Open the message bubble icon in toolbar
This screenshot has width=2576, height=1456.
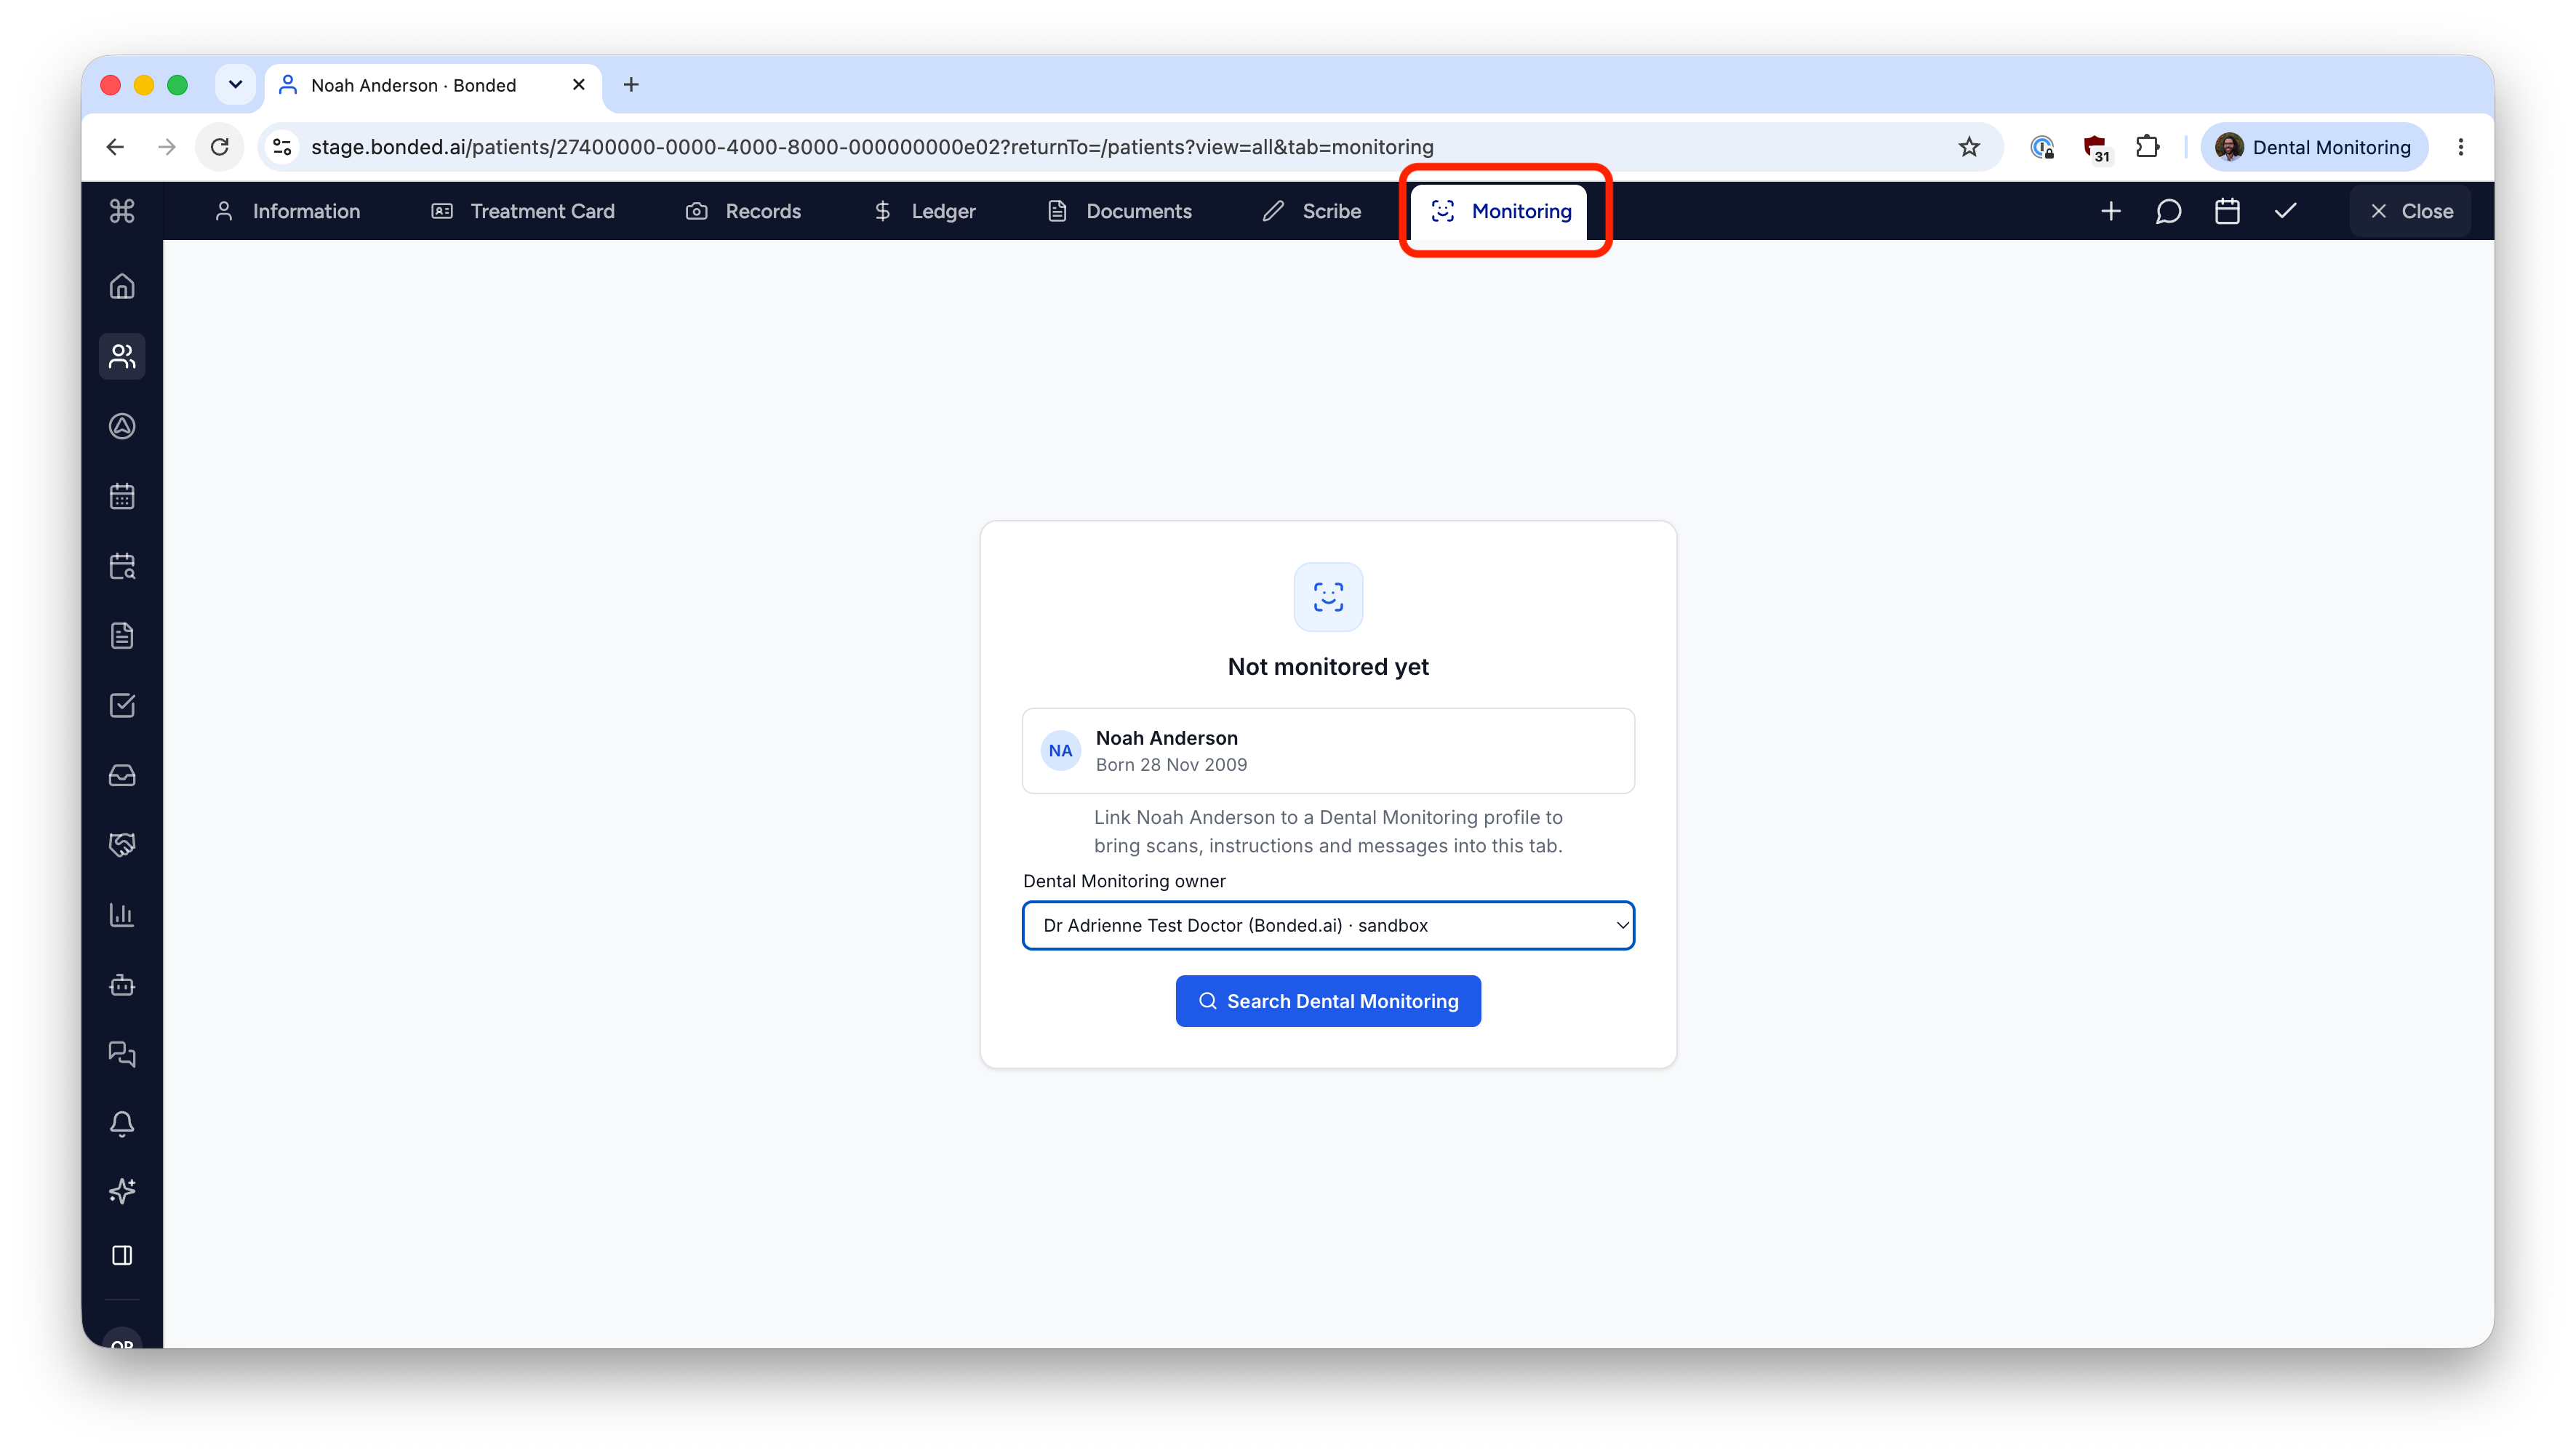coord(2168,211)
